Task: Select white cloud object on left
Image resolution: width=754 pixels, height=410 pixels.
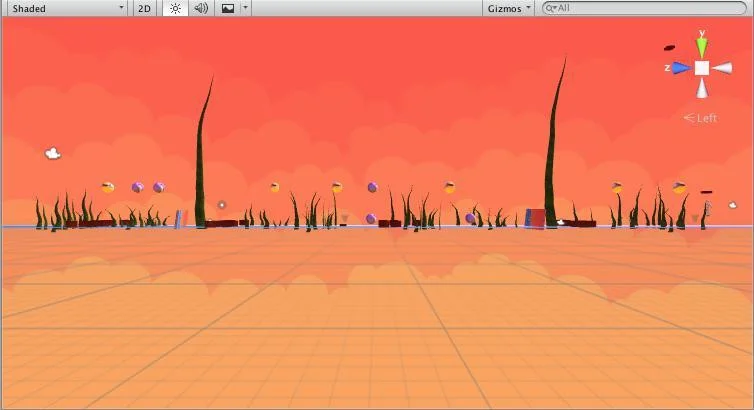Action: pos(53,153)
